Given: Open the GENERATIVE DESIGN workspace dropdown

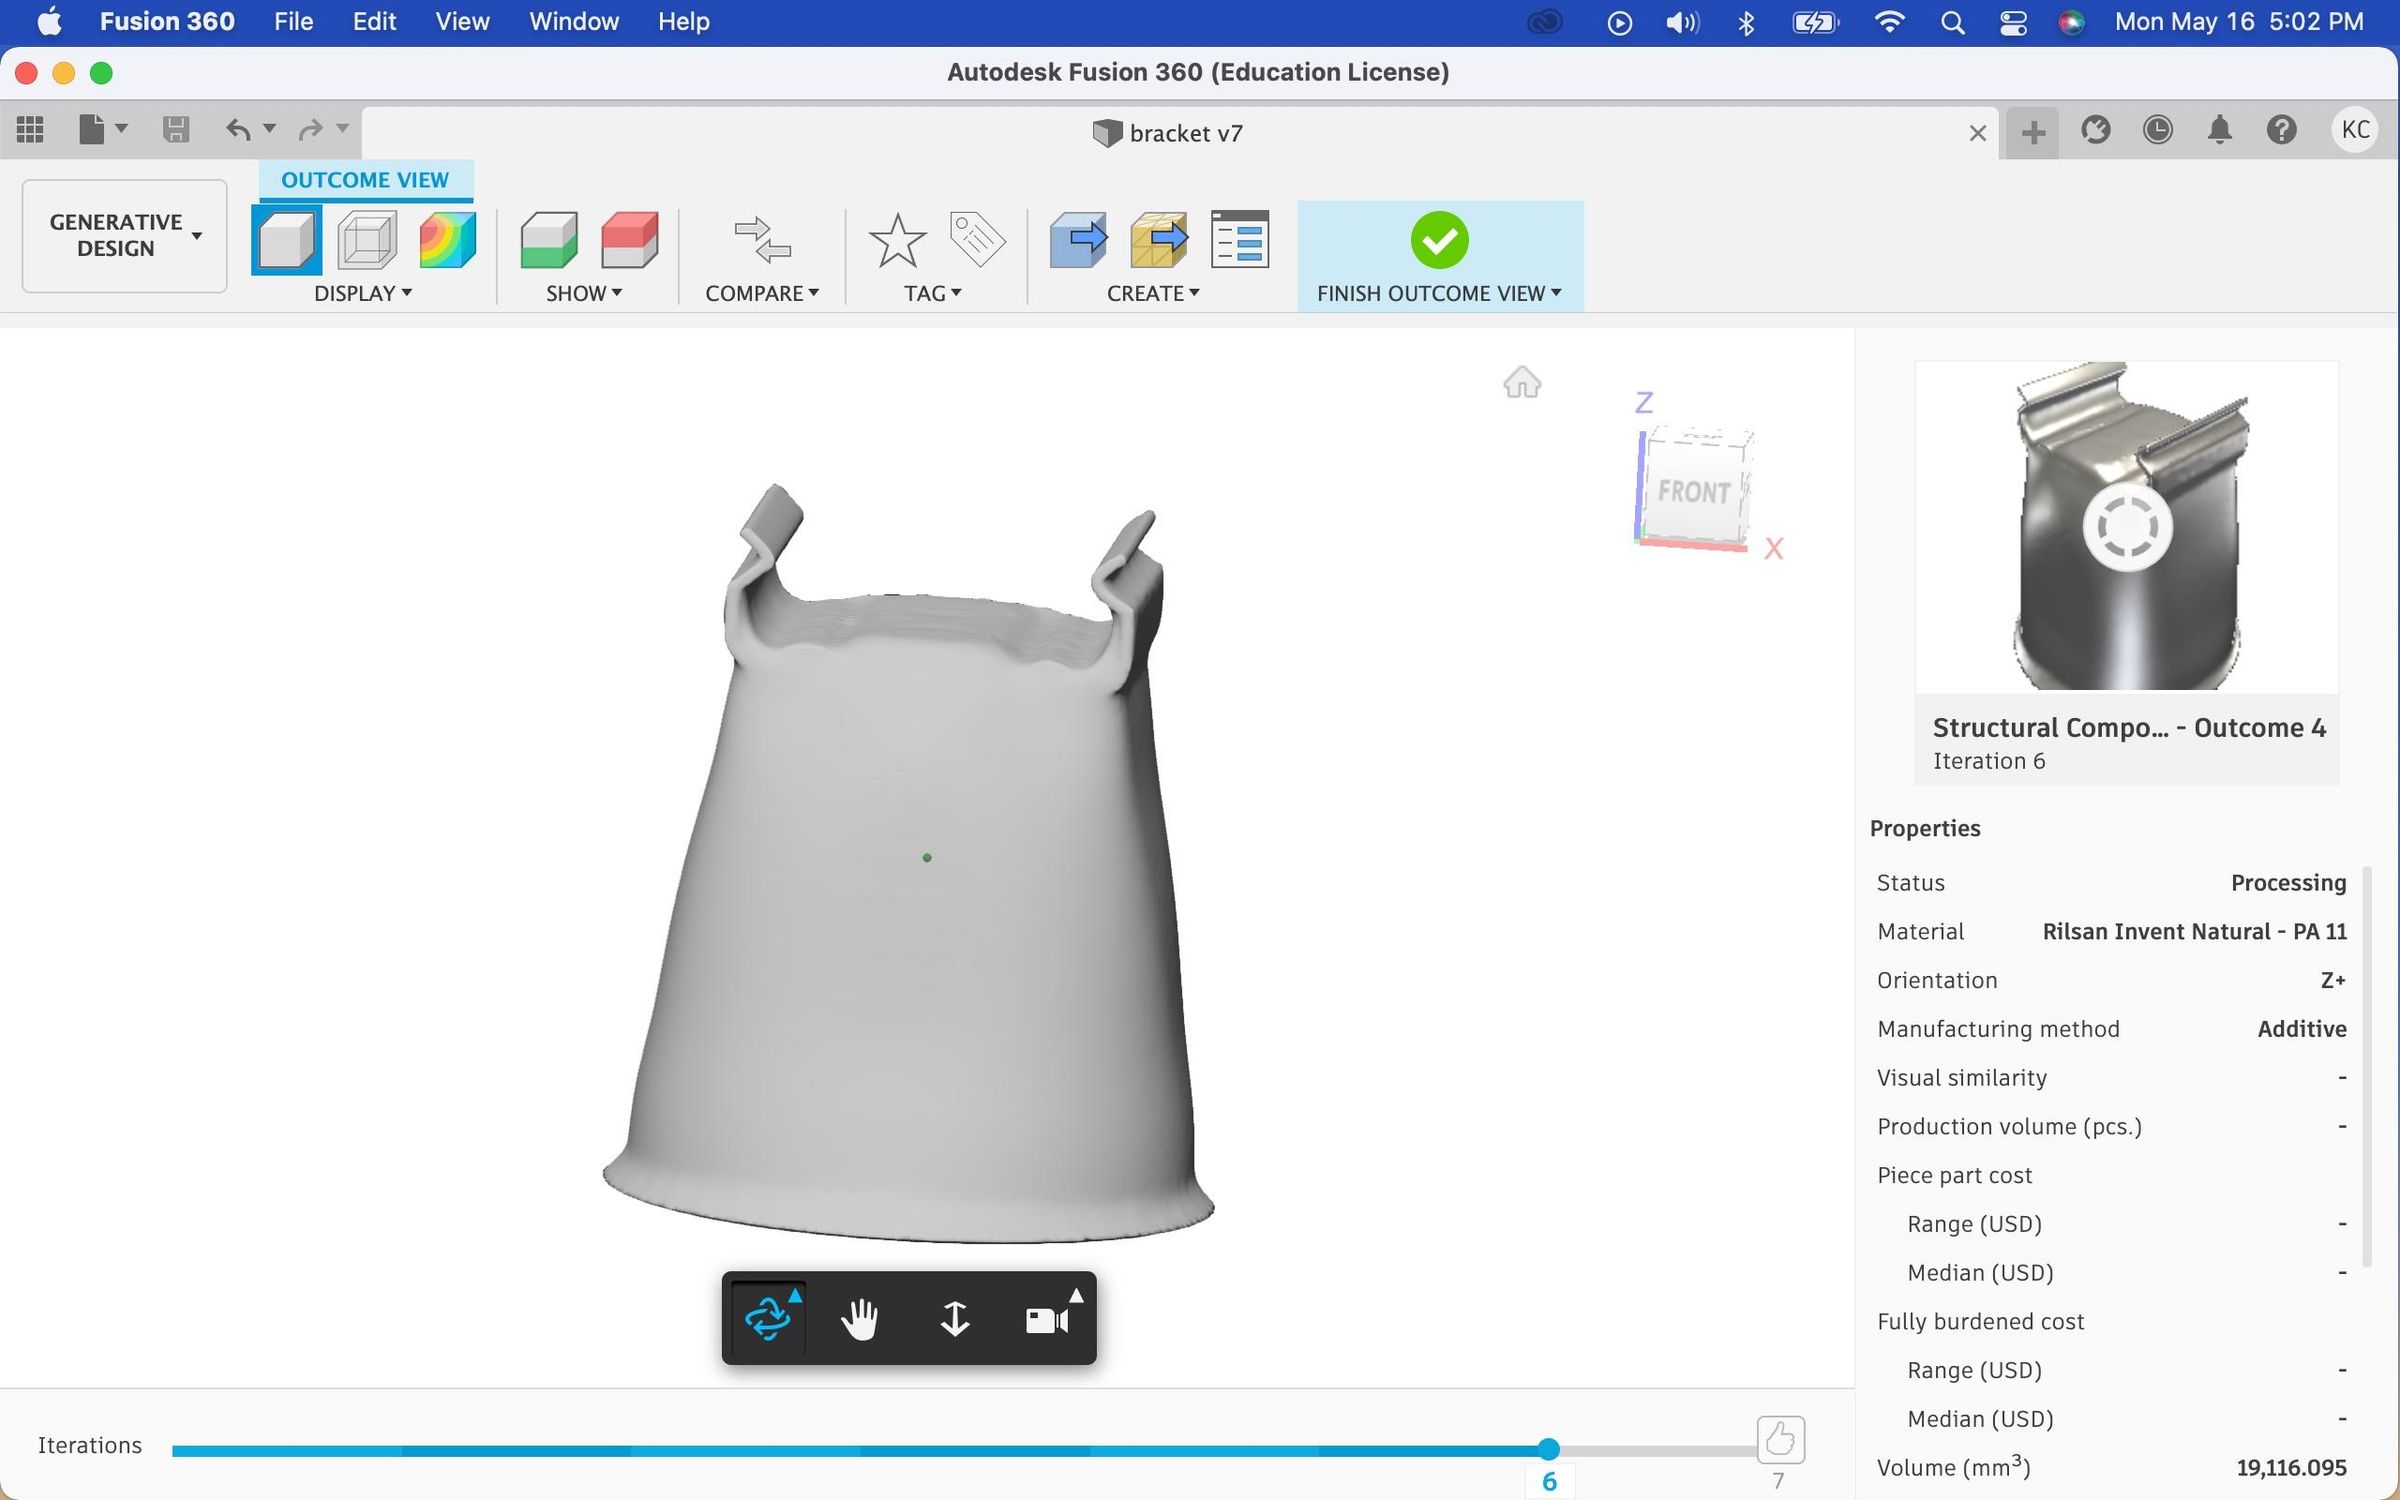Looking at the screenshot, I should 123,235.
